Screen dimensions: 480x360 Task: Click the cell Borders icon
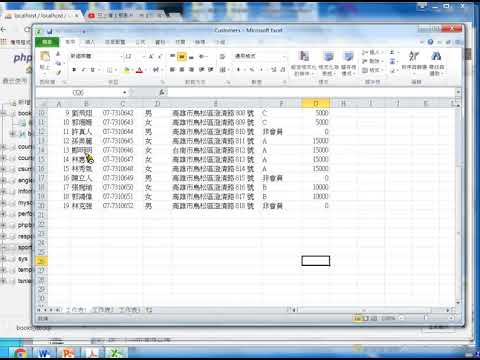pyautogui.click(x=109, y=70)
